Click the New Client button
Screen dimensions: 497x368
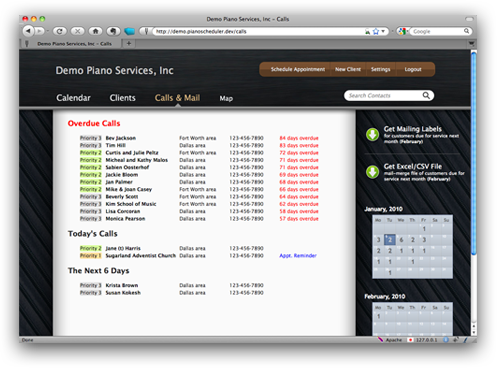click(x=348, y=69)
